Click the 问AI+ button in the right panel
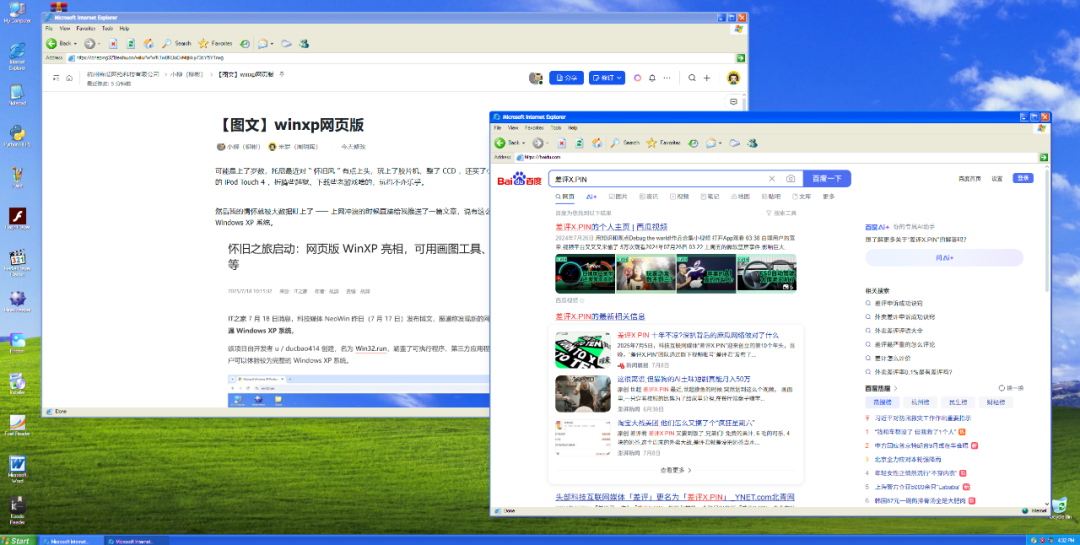 (x=944, y=258)
